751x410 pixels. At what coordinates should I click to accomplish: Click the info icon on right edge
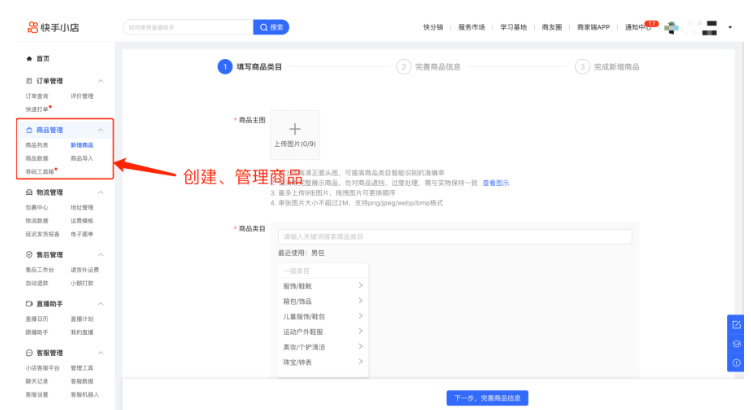click(x=737, y=361)
